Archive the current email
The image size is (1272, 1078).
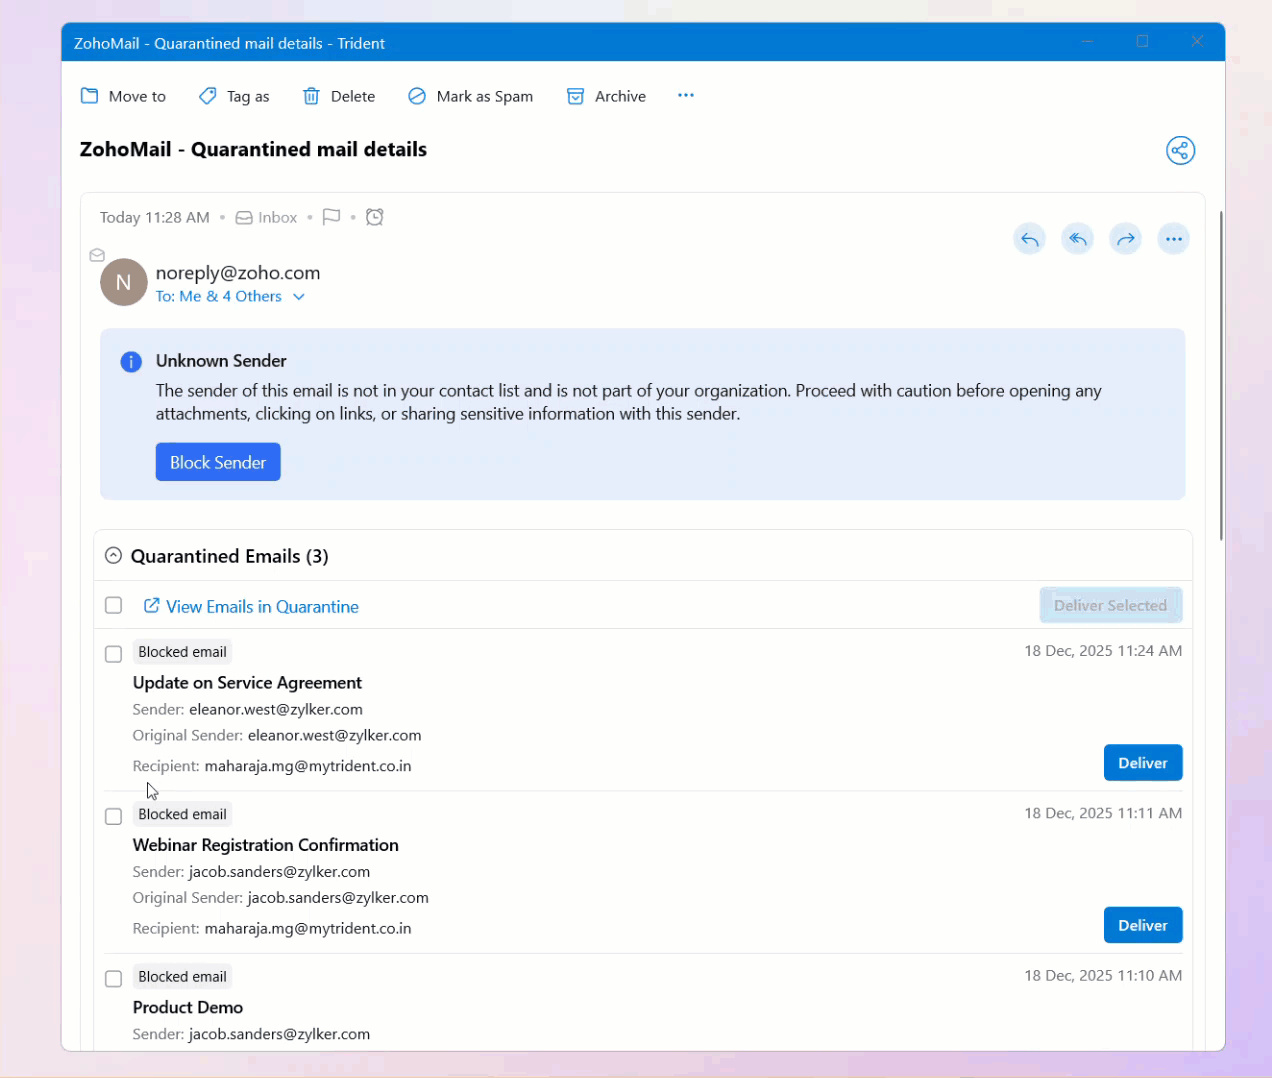point(606,96)
